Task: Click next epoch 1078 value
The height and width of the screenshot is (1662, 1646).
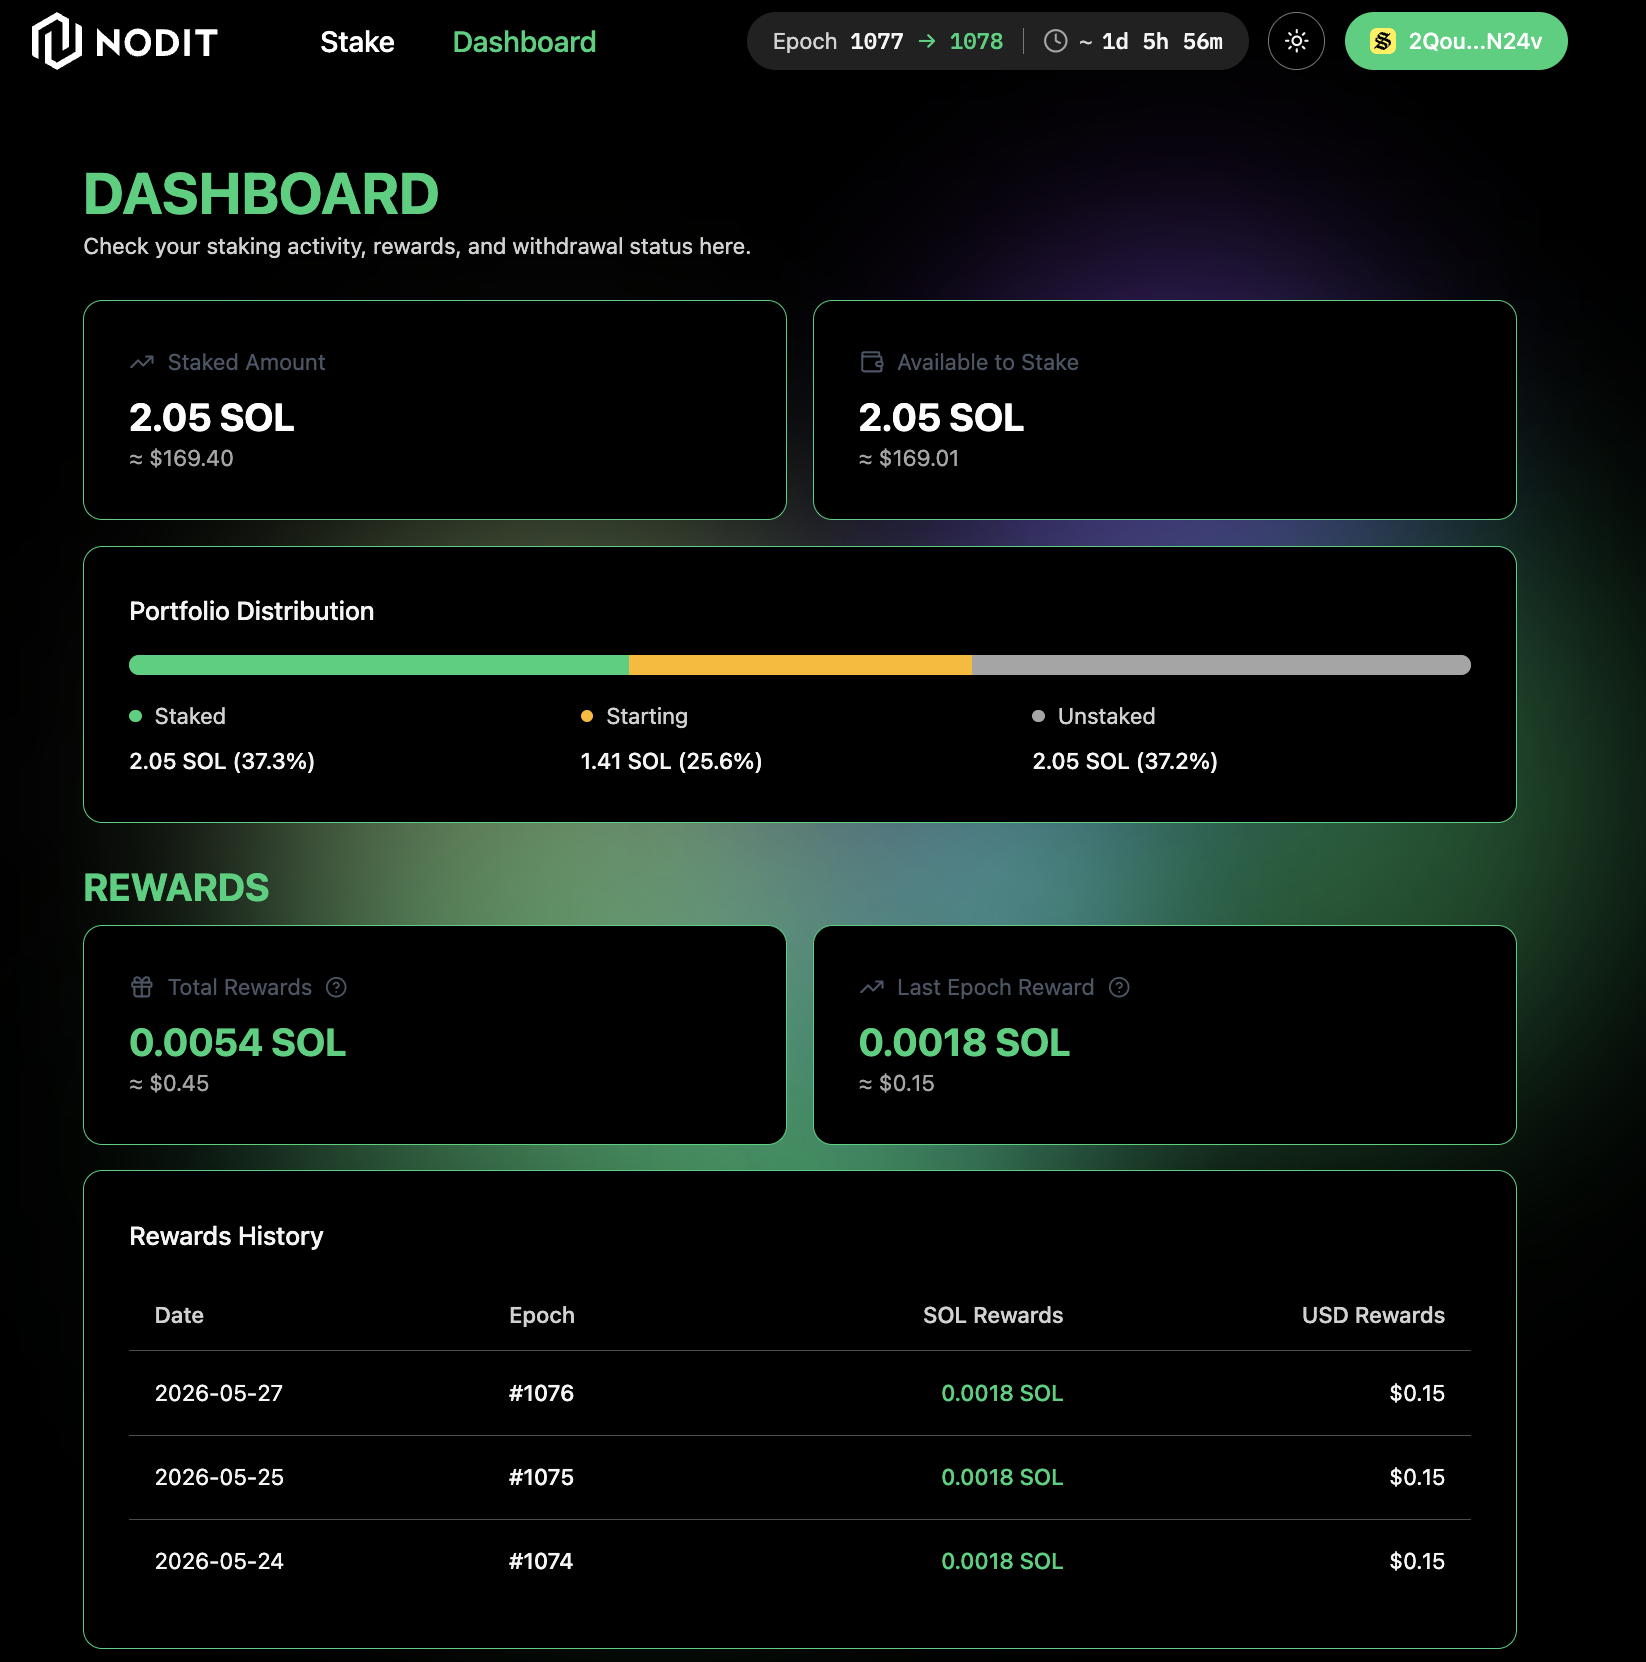Action: (x=976, y=41)
